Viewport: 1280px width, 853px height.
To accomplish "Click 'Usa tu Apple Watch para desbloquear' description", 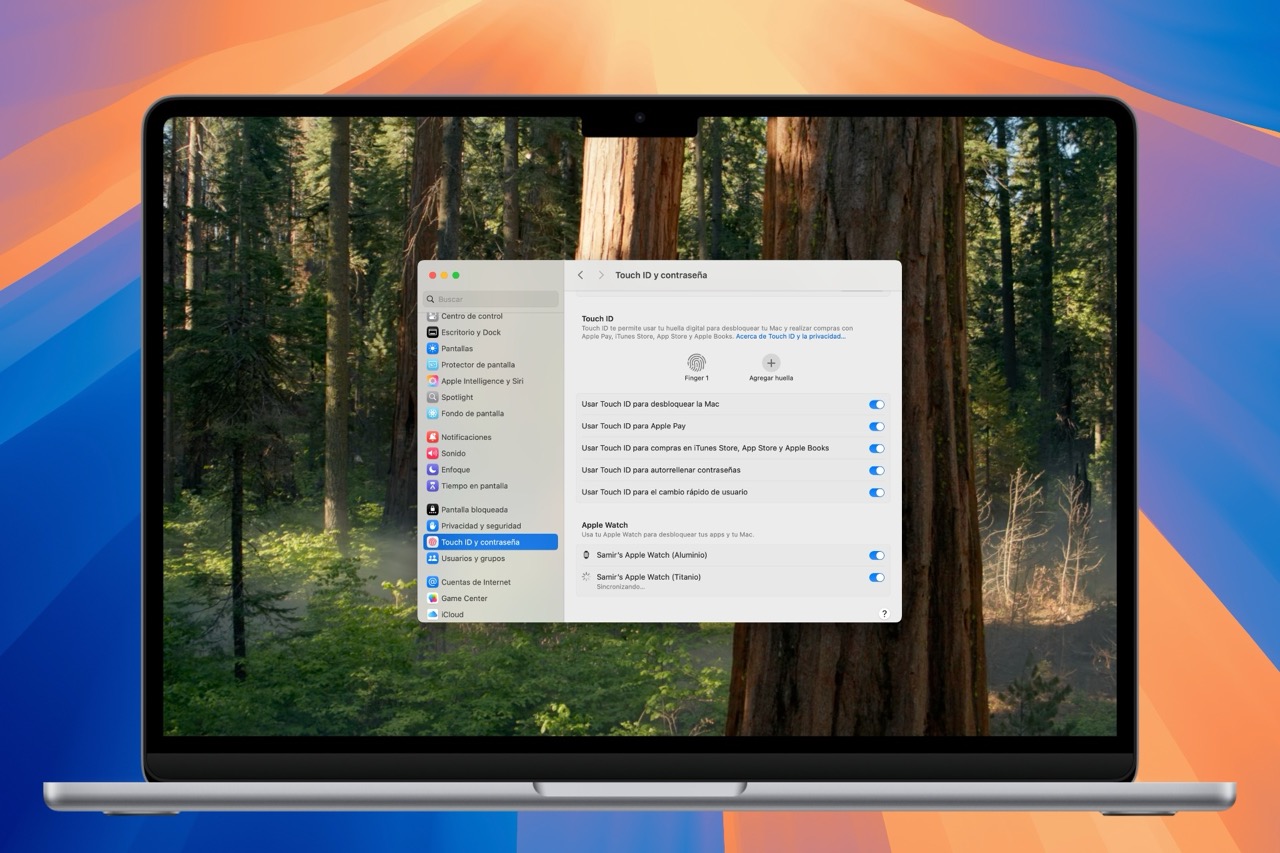I will 668,535.
